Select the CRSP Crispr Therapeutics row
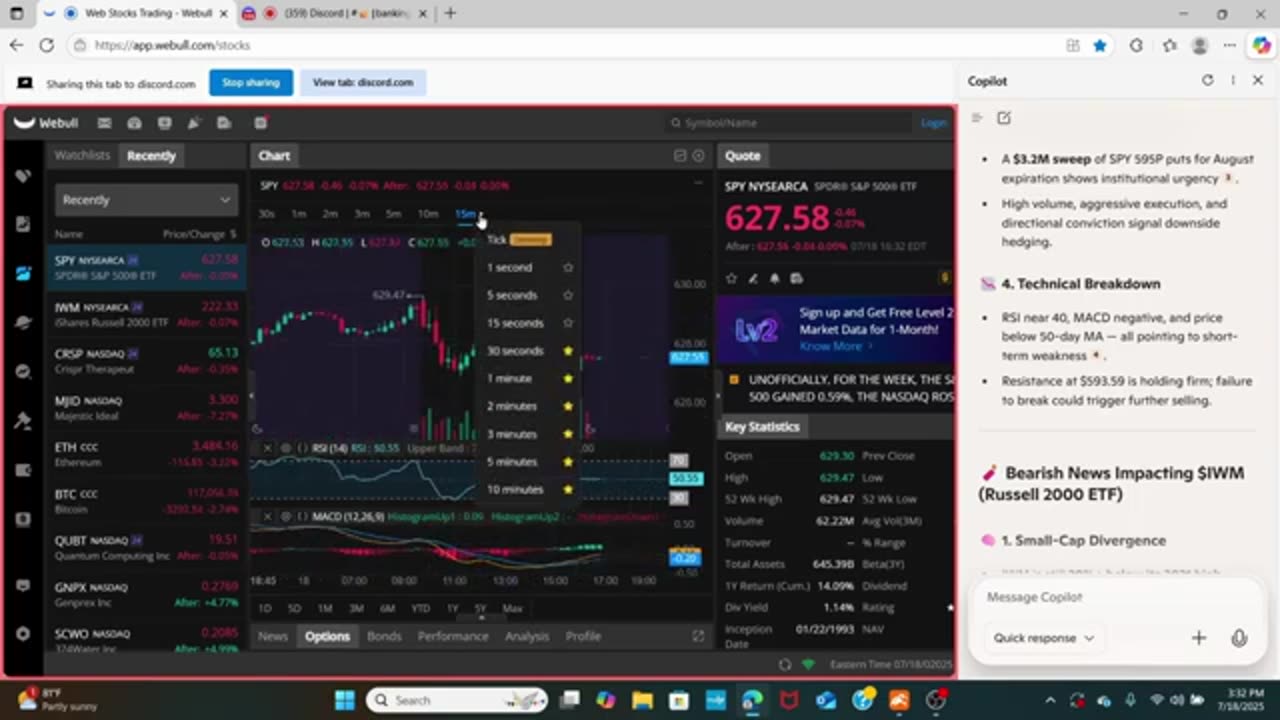Screen dimensions: 1280x720 [146, 360]
